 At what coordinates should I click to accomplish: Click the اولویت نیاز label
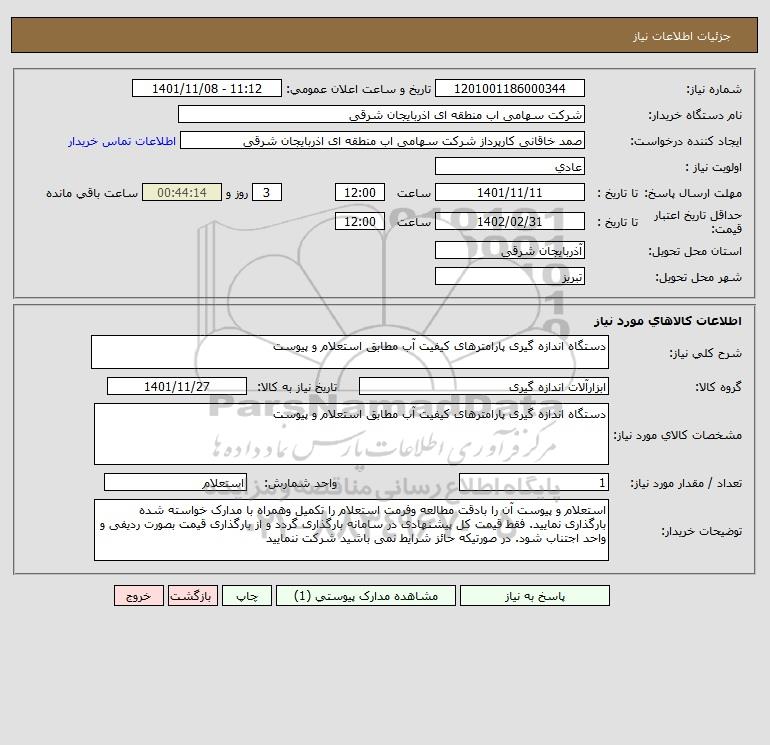coord(714,167)
